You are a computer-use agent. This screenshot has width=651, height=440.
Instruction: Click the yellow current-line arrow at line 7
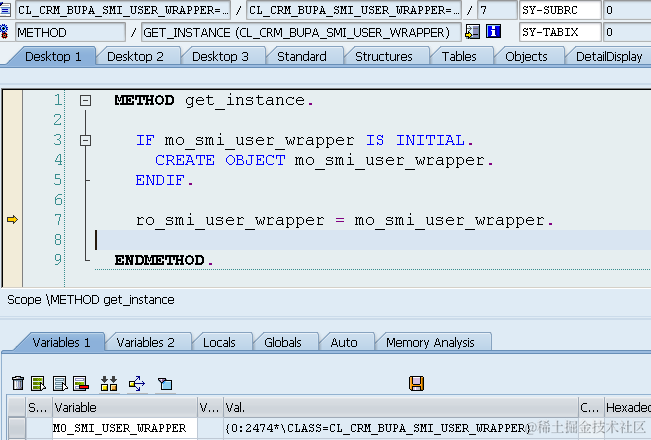(x=12, y=220)
